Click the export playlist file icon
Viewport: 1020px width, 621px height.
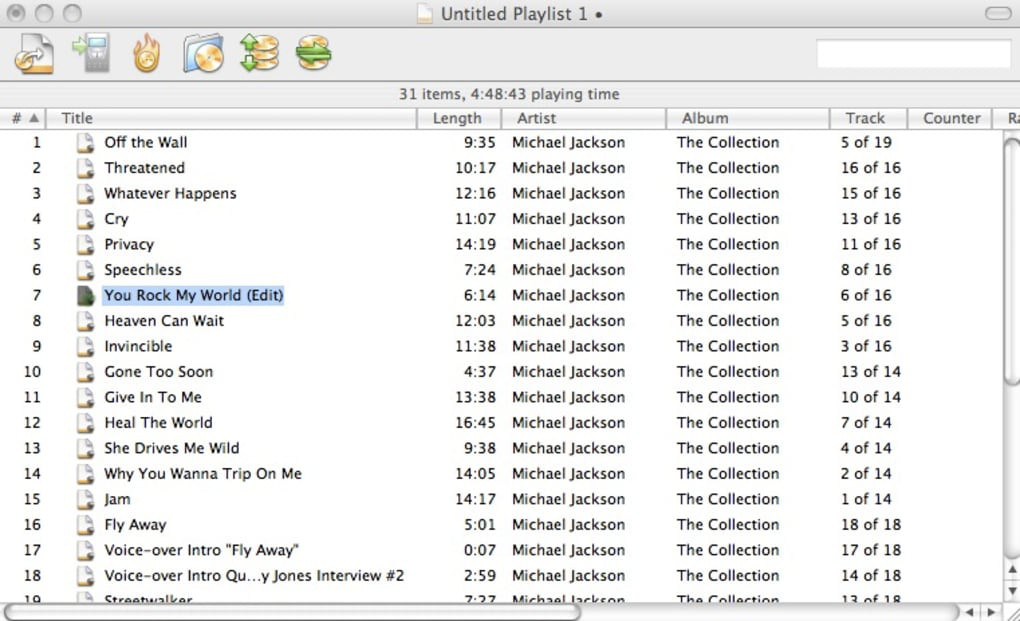click(34, 53)
